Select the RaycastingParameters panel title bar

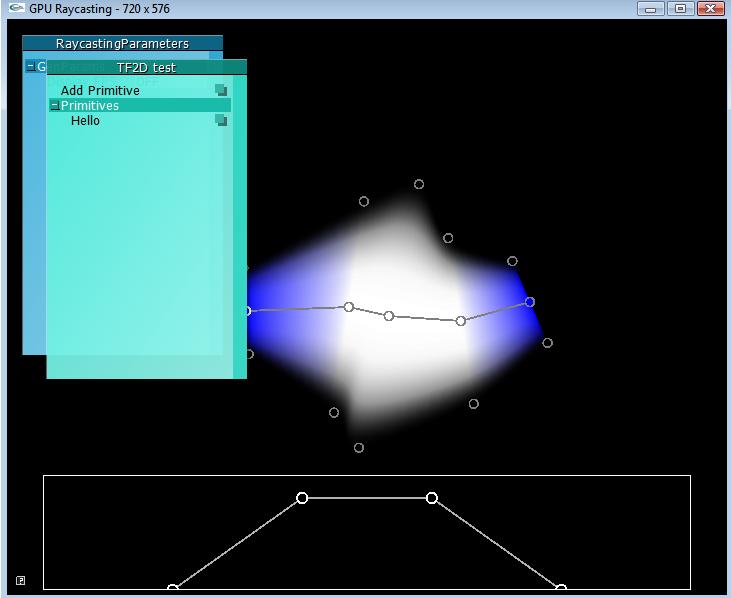[x=122, y=44]
